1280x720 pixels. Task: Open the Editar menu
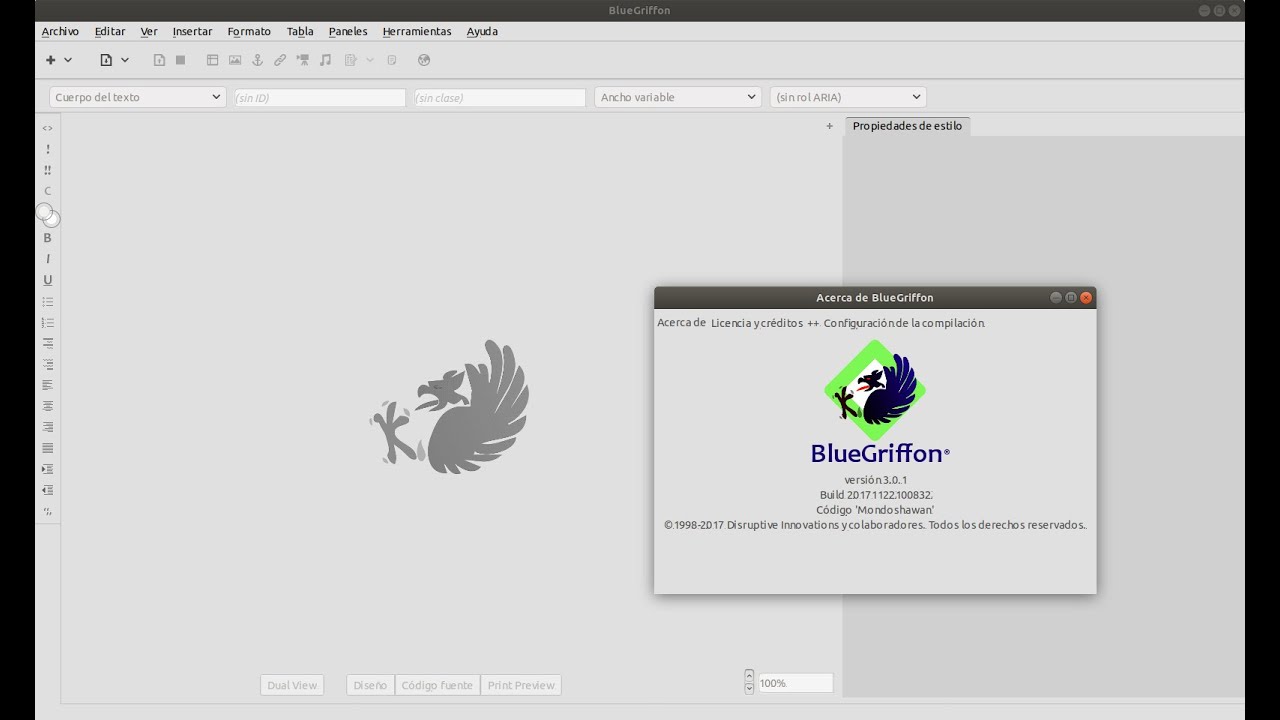pyautogui.click(x=110, y=31)
